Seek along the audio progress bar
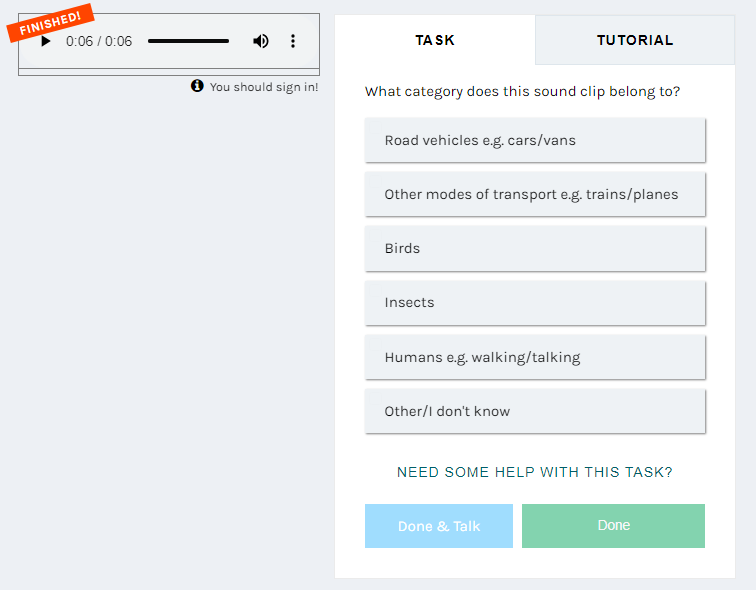756x590 pixels. [x=189, y=41]
